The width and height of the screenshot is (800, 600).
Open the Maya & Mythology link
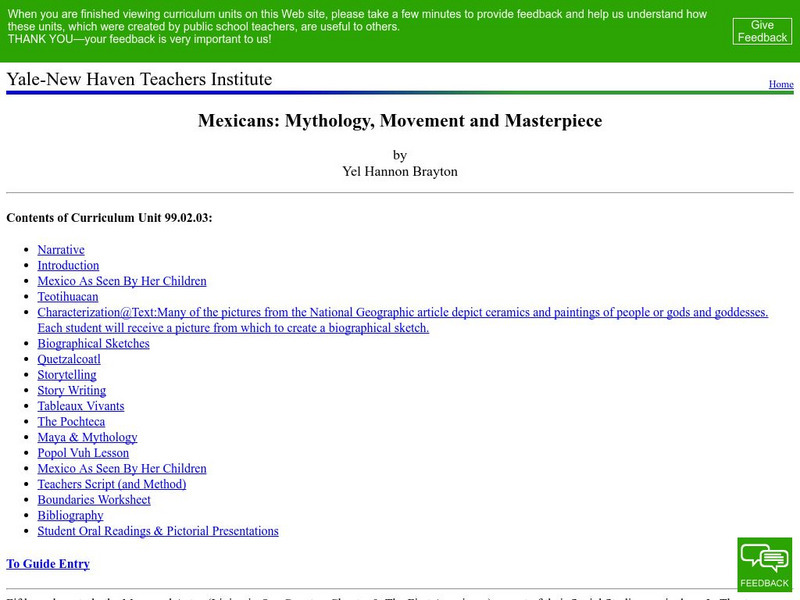(x=87, y=437)
